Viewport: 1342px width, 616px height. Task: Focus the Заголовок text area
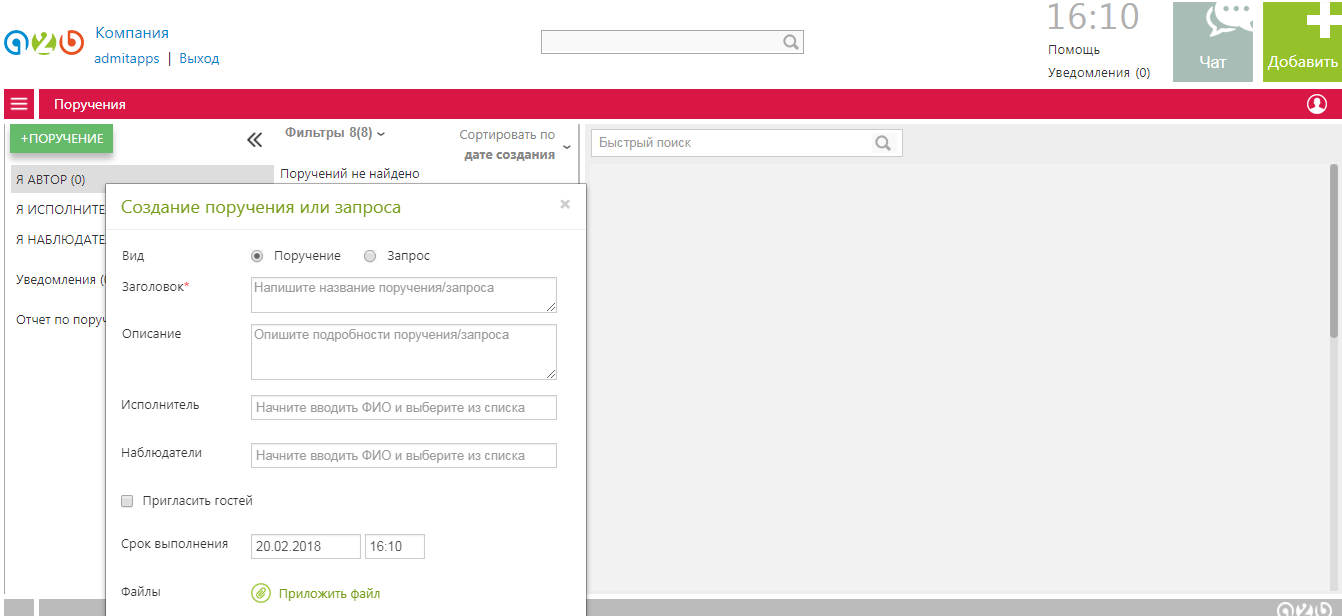pos(404,295)
